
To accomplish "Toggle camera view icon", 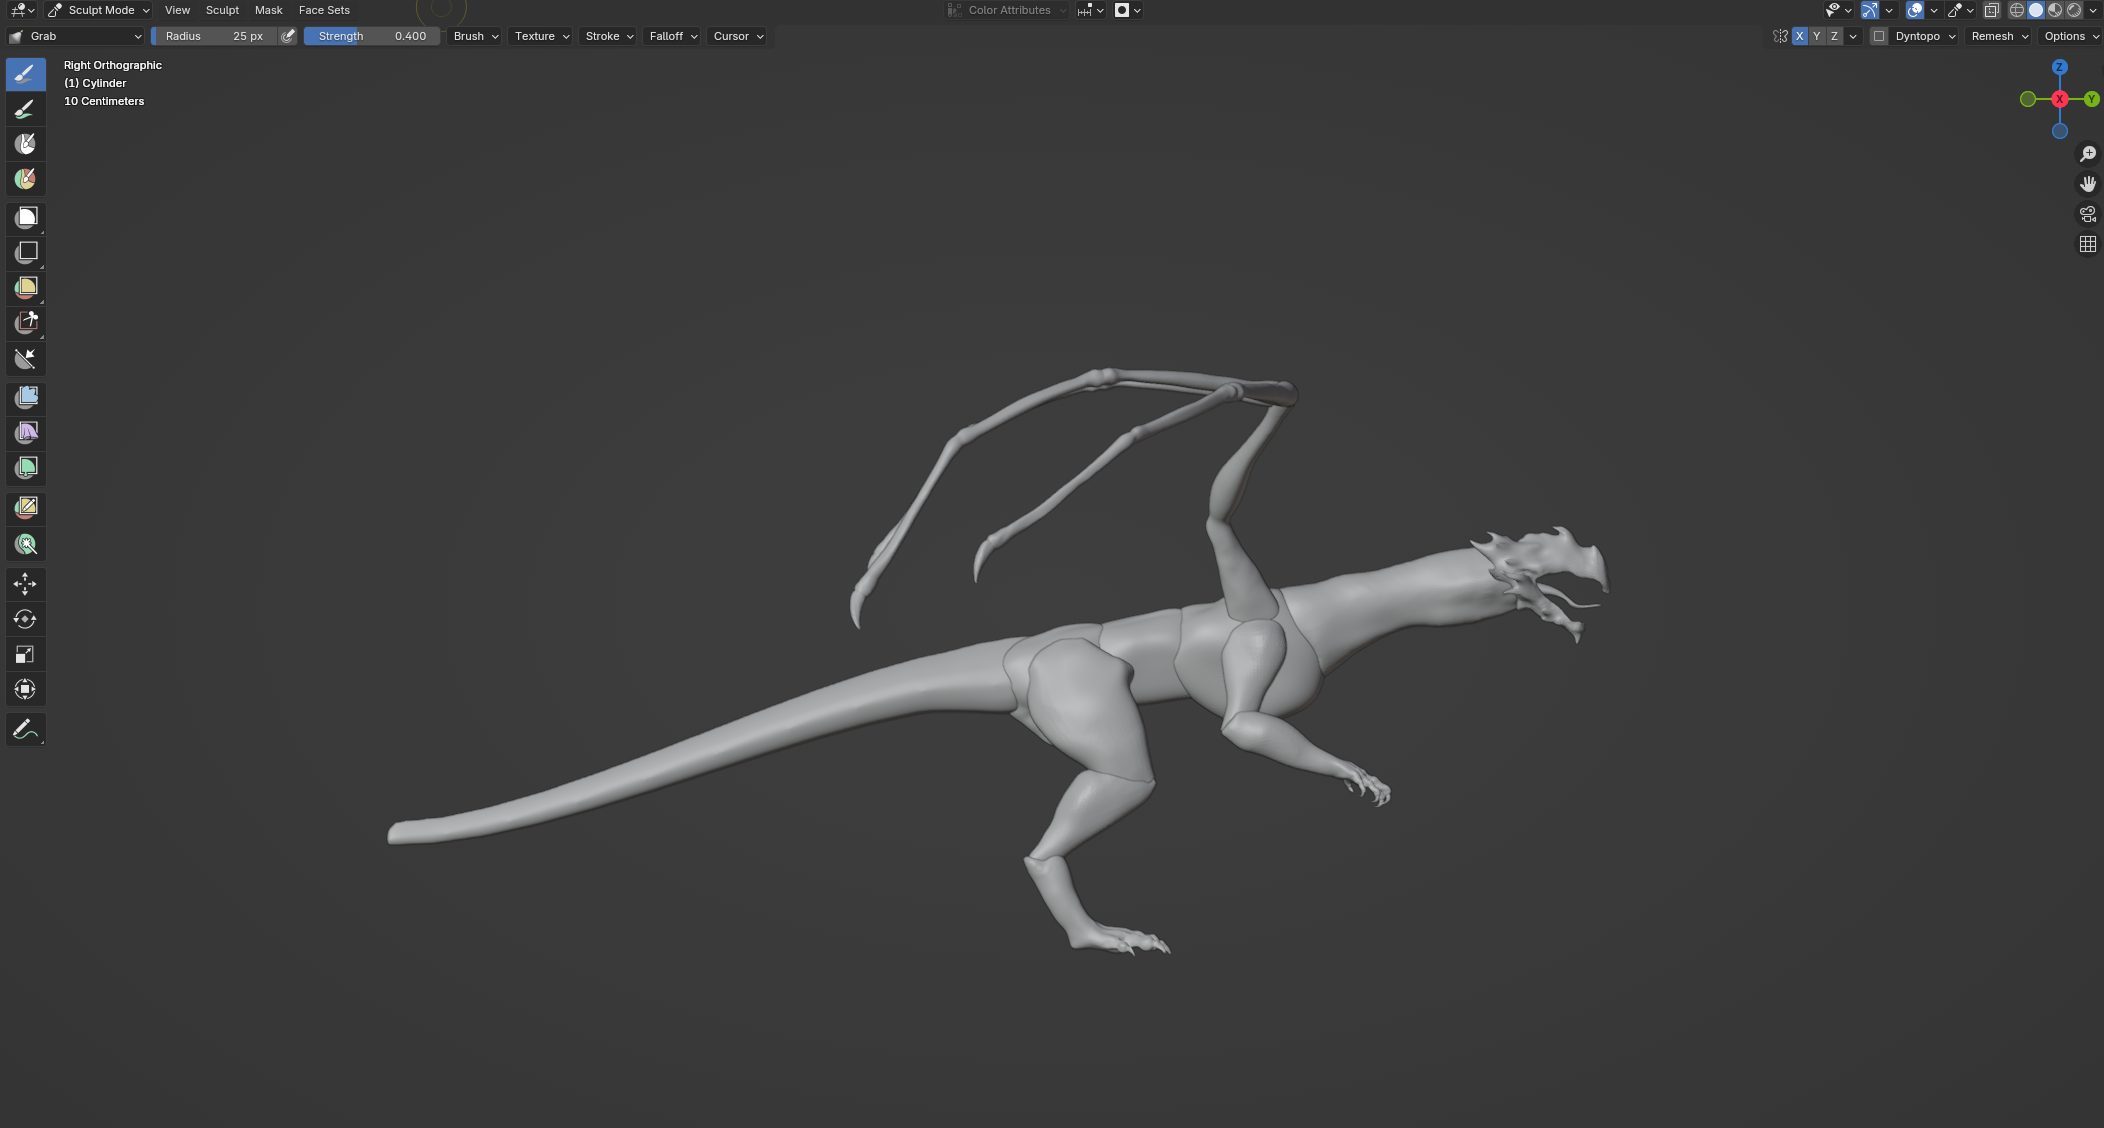I will coord(2088,214).
